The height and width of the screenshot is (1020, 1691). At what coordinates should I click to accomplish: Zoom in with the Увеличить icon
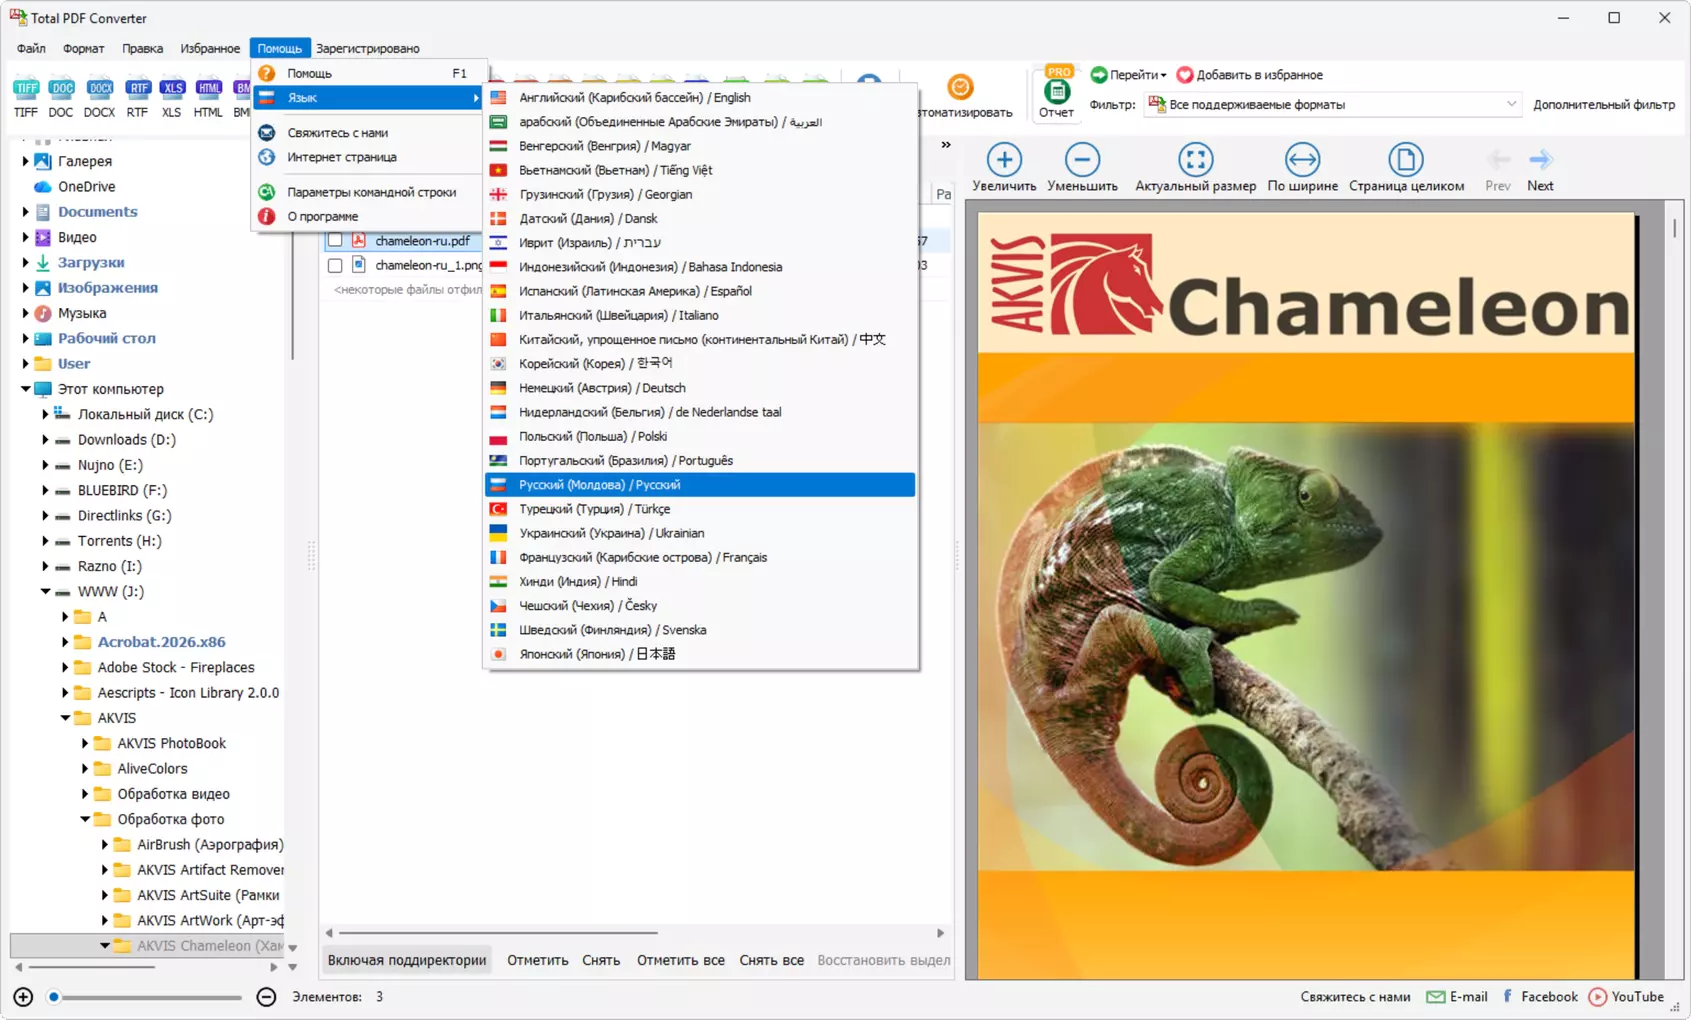1004,167
